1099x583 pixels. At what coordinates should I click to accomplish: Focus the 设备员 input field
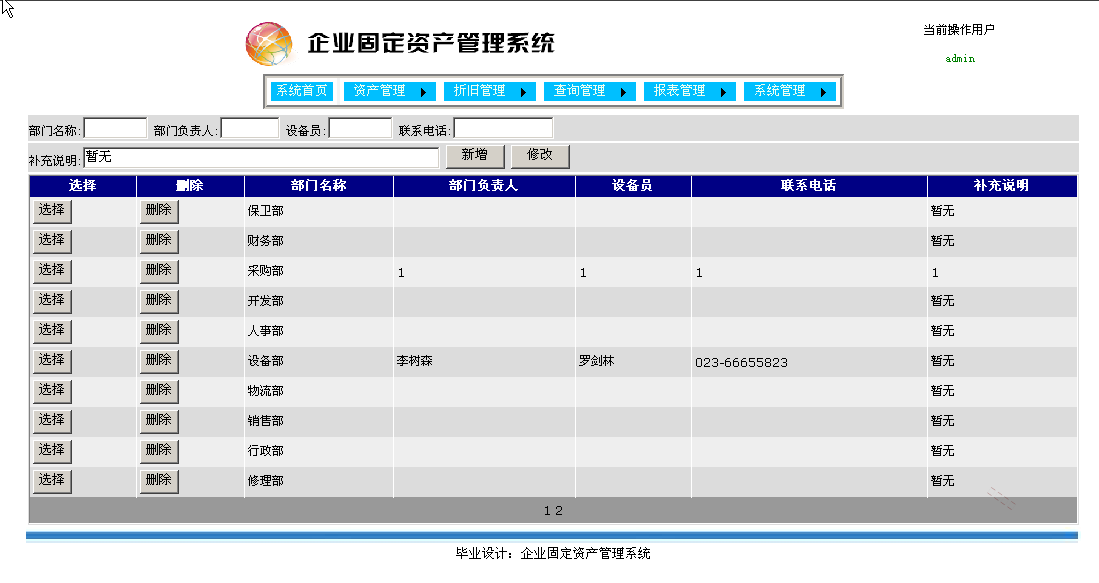360,128
